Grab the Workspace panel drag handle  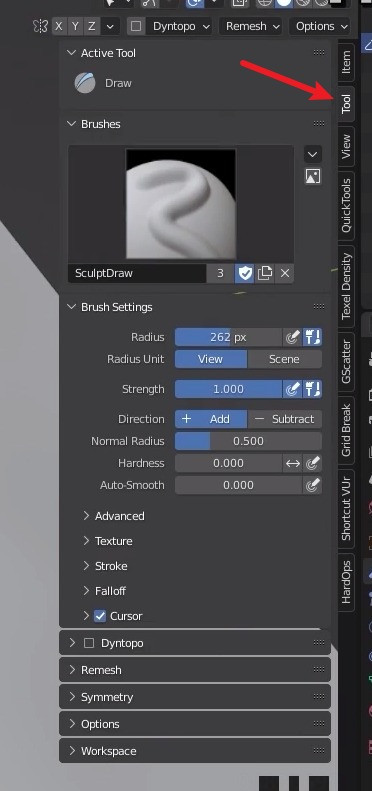[x=319, y=751]
